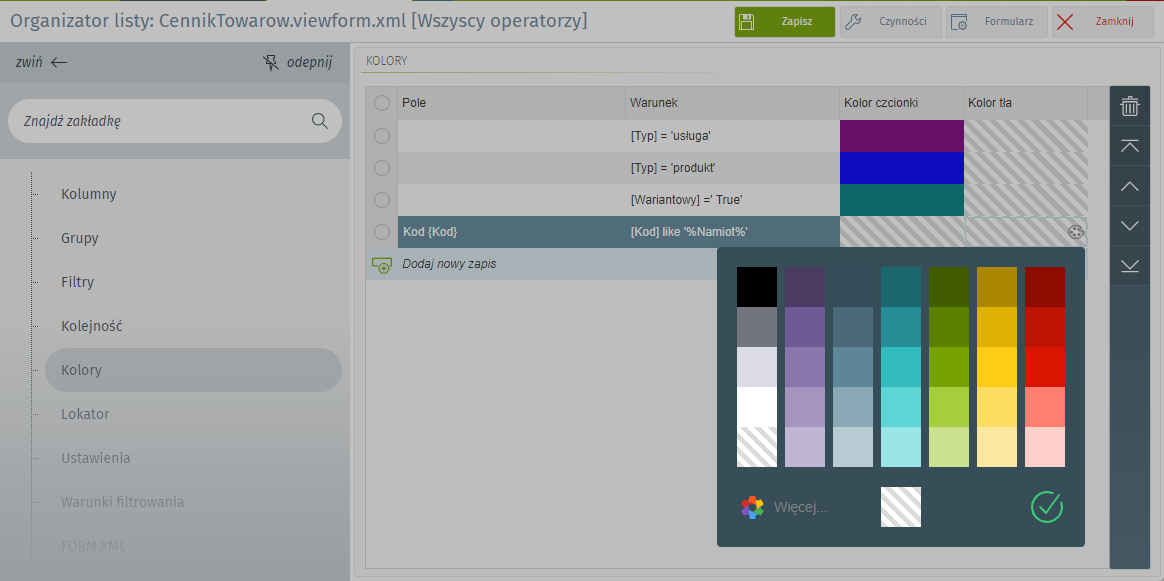This screenshot has height=581, width=1164.
Task: Open the Filtry tab in sidebar
Action: 79,282
